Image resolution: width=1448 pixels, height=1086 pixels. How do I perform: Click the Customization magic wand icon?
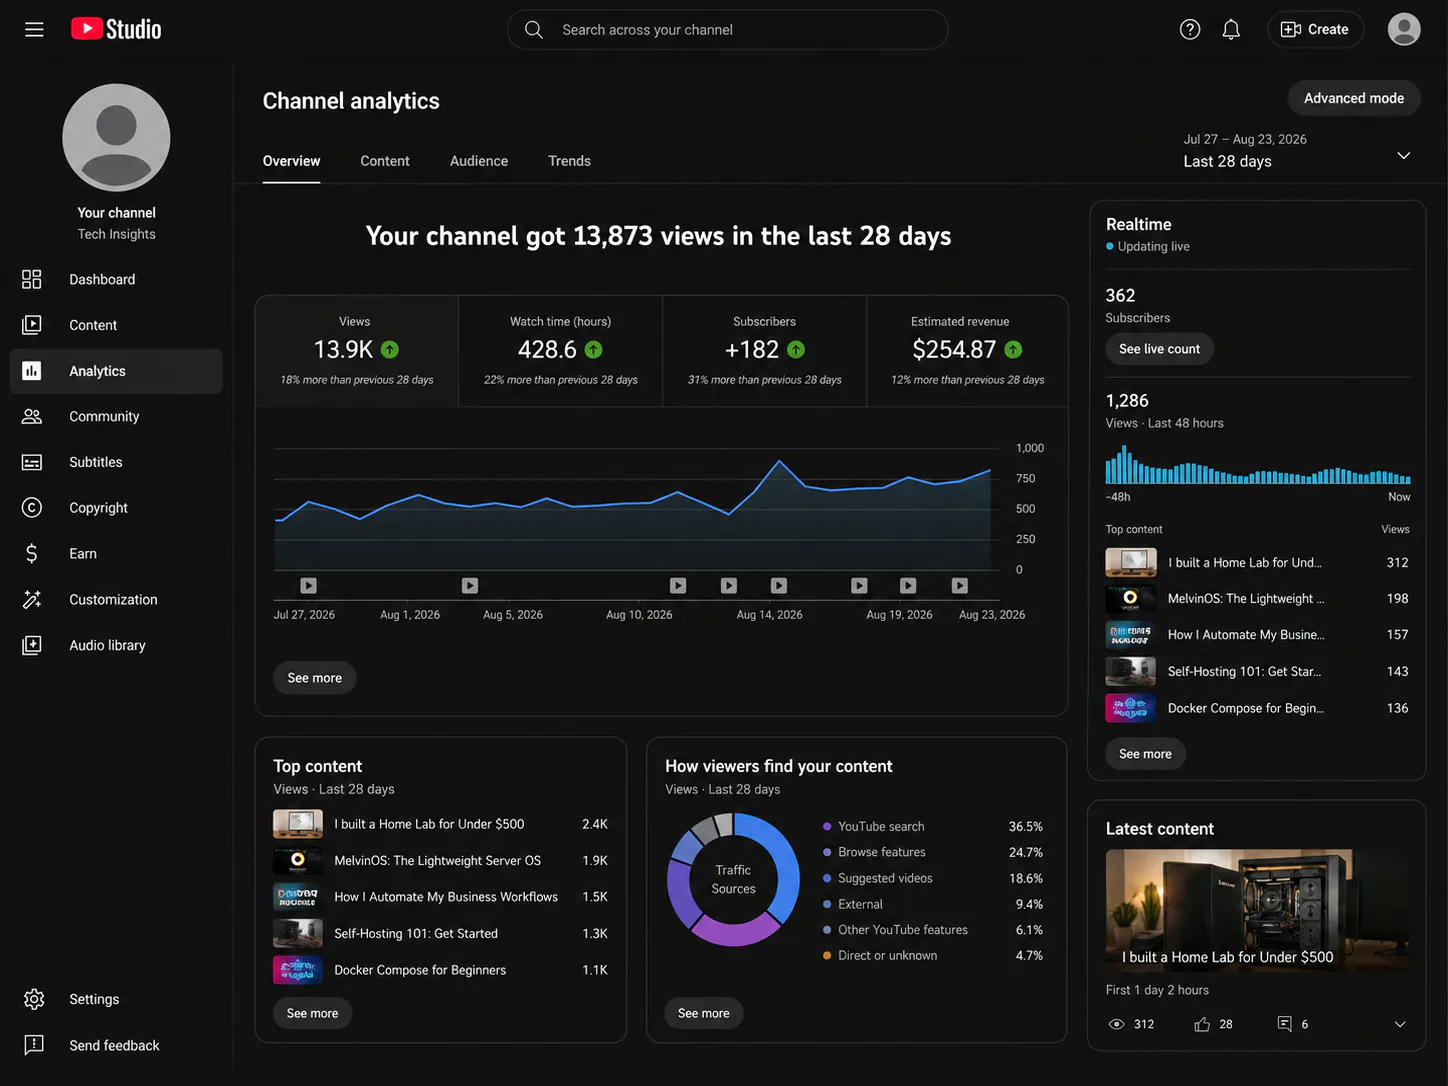[32, 599]
